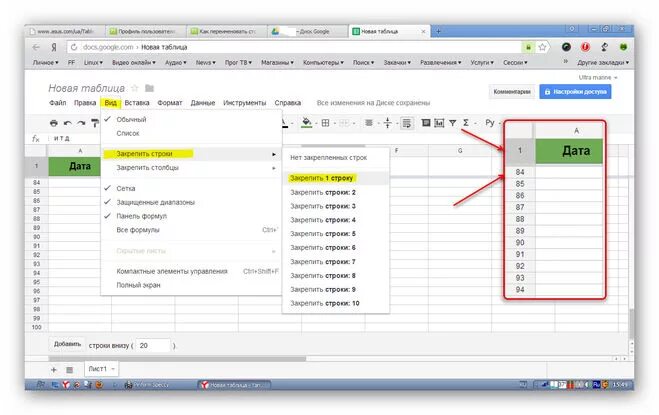659x415 pixels.
Task: Choose Закрепить 1 строку
Action: (335, 178)
